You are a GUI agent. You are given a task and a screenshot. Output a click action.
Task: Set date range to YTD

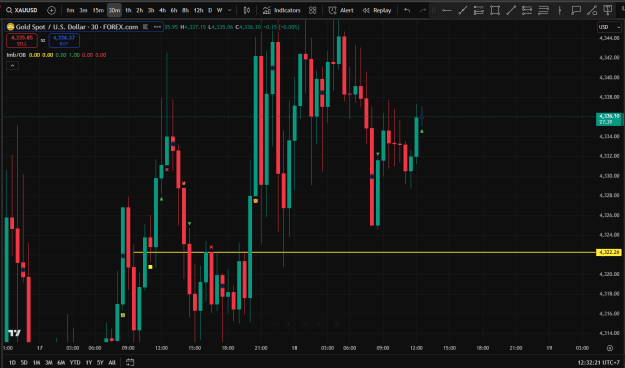75,362
